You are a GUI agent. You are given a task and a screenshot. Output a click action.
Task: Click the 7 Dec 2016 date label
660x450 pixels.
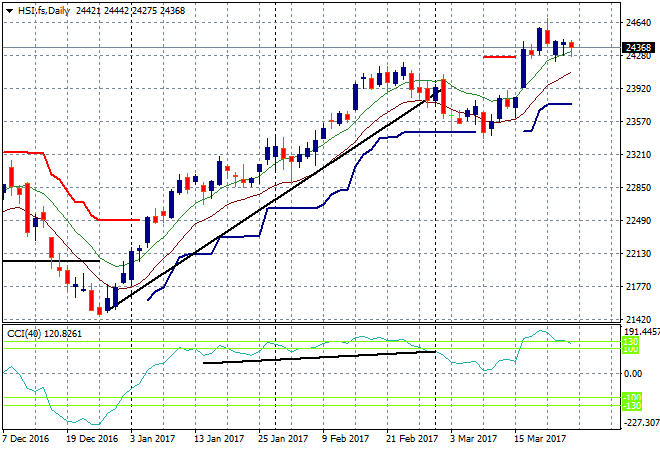pyautogui.click(x=26, y=439)
